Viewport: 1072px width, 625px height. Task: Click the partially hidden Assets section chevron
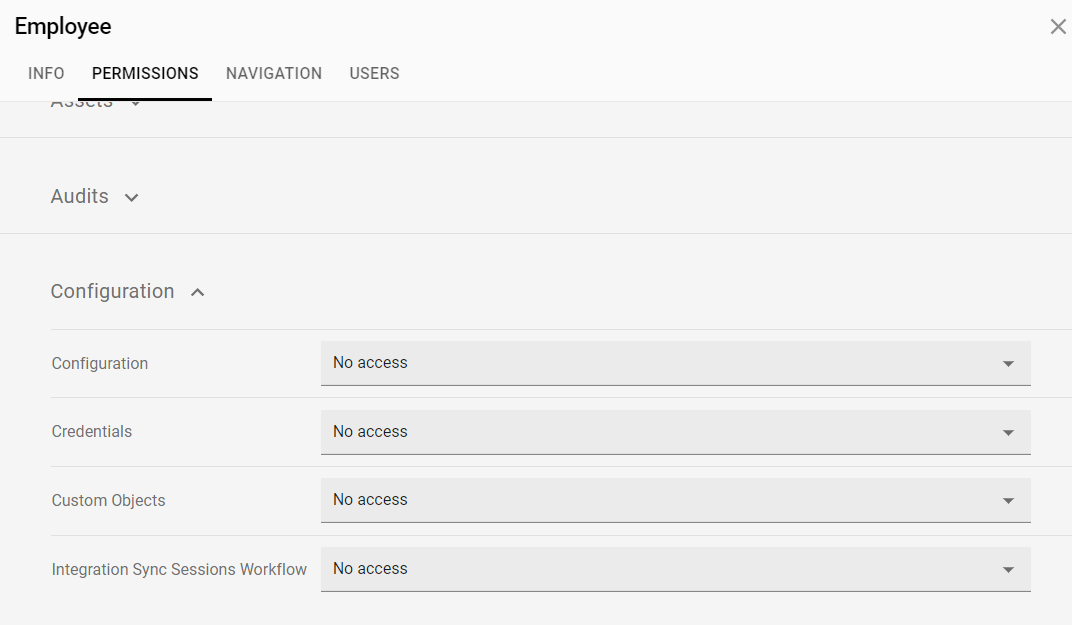click(136, 103)
